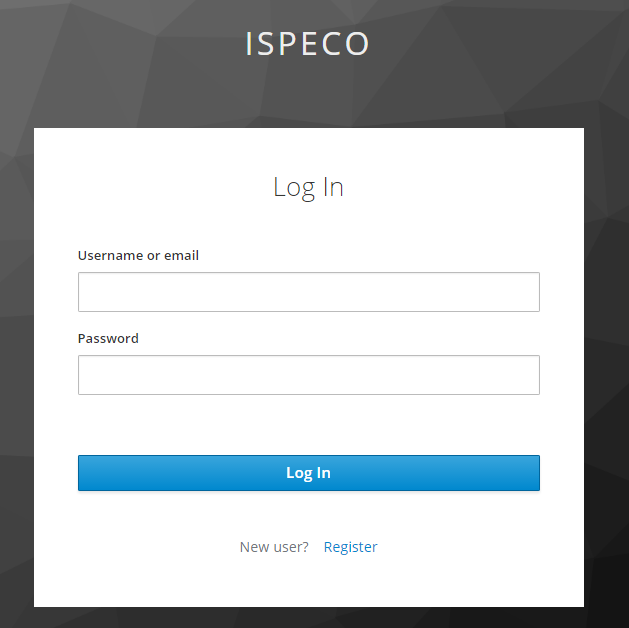The height and width of the screenshot is (628, 629).
Task: Click the Password field label
Action: [108, 338]
